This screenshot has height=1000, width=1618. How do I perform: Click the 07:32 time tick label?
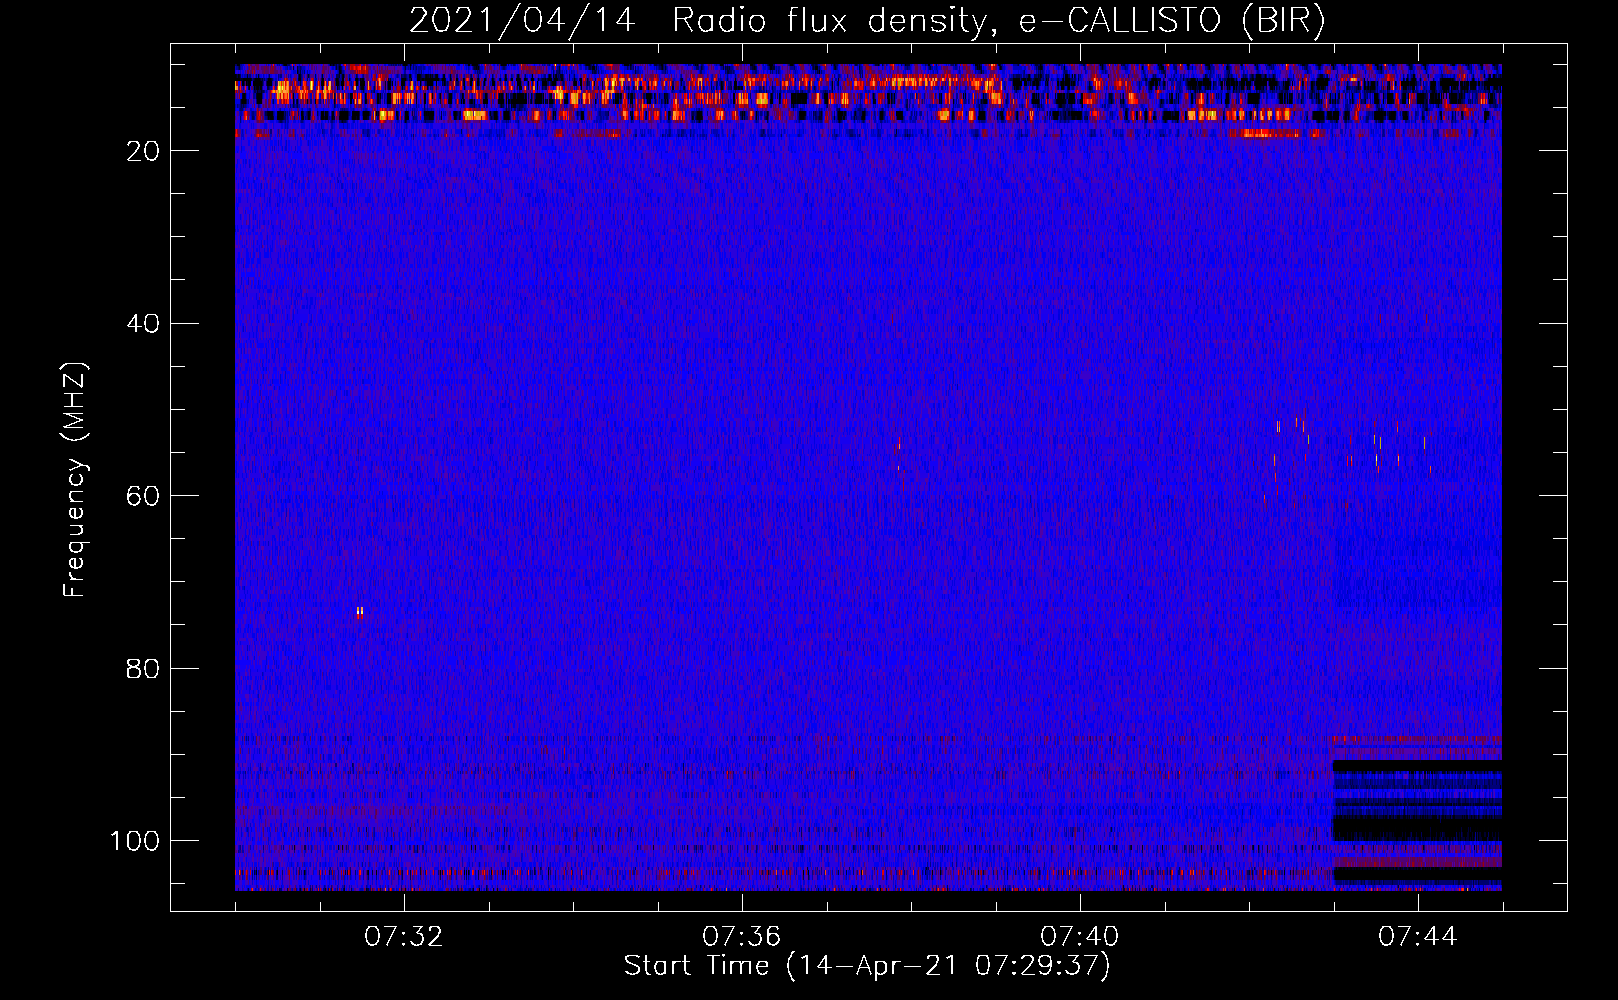[x=404, y=936]
